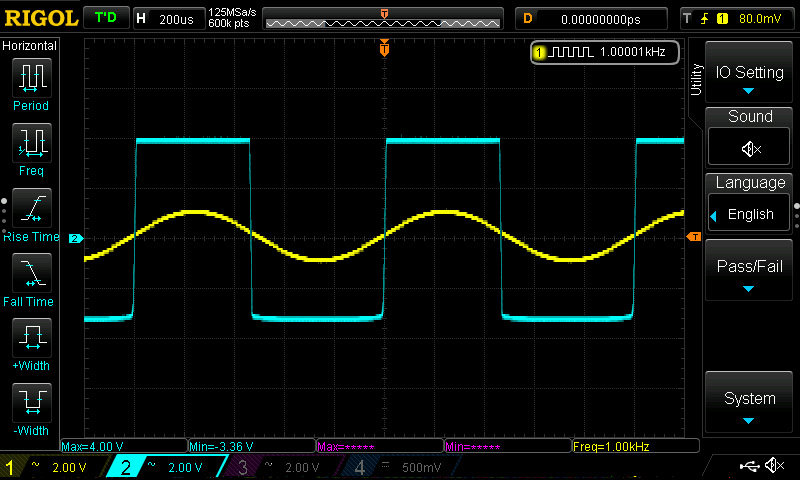This screenshot has width=800, height=480.
Task: Open the IO Setting menu
Action: [749, 72]
